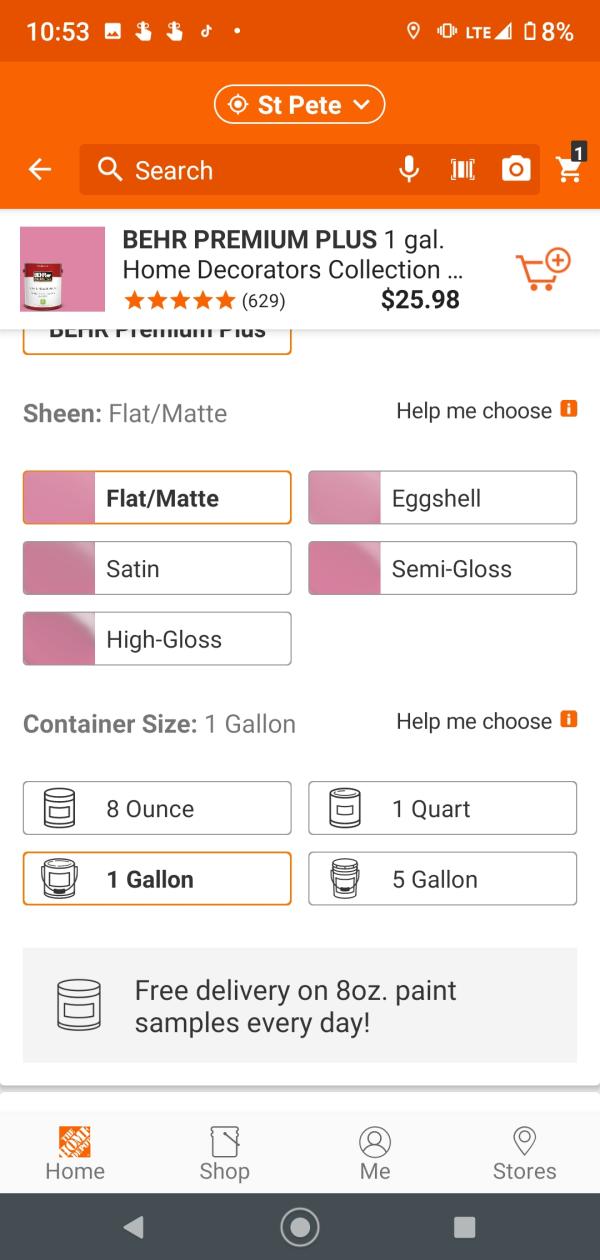Image resolution: width=600 pixels, height=1260 pixels.
Task: Click Help me choose for Sheen
Action: [473, 411]
